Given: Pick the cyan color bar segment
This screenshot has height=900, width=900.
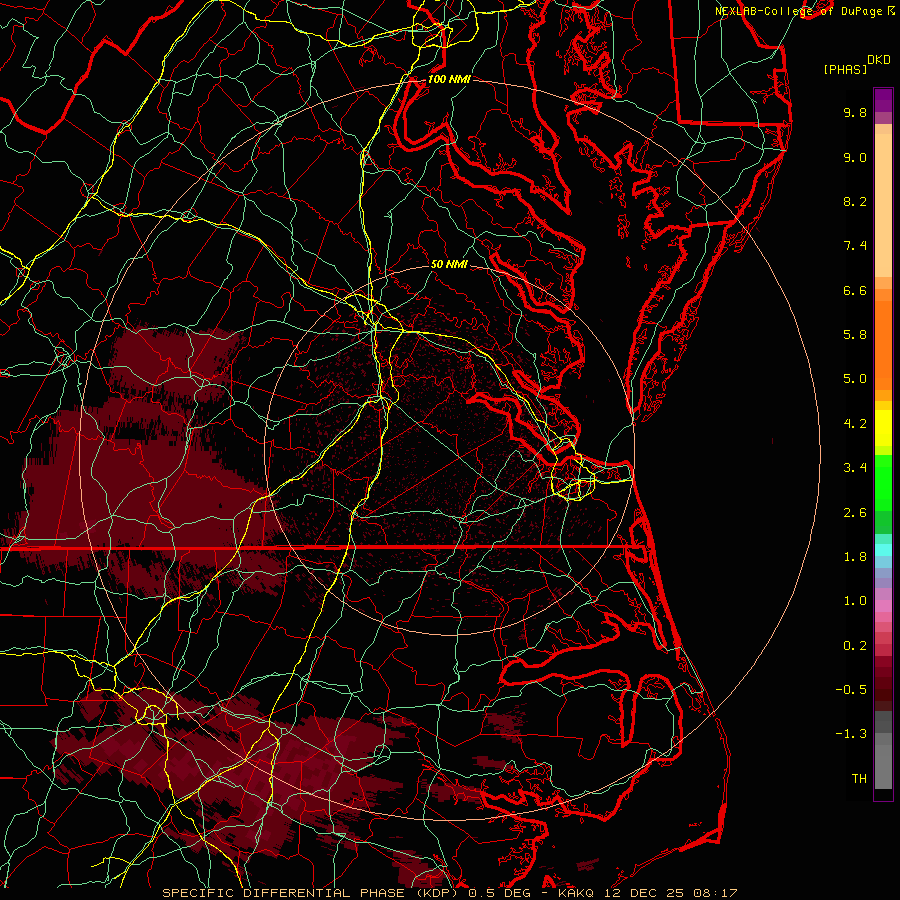Looking at the screenshot, I should tap(883, 550).
